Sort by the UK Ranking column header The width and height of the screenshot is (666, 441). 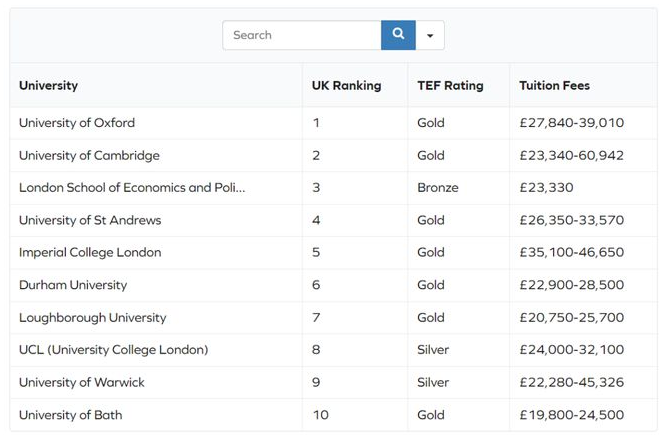tap(346, 85)
